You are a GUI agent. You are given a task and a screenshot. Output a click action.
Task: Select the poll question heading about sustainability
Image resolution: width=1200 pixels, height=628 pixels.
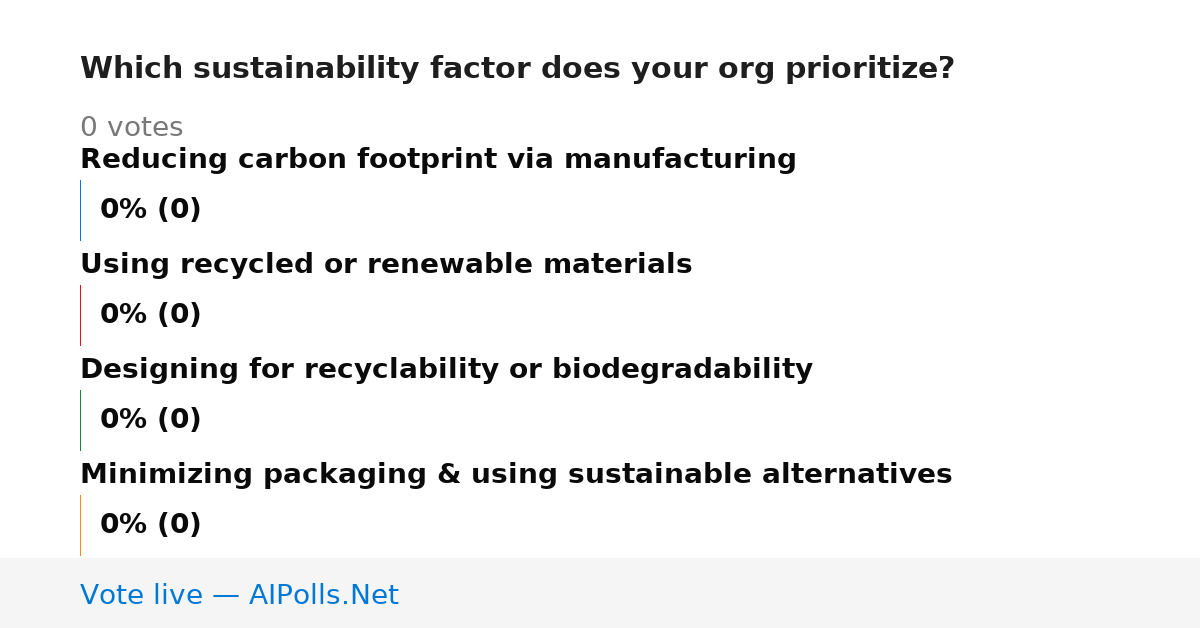(517, 69)
